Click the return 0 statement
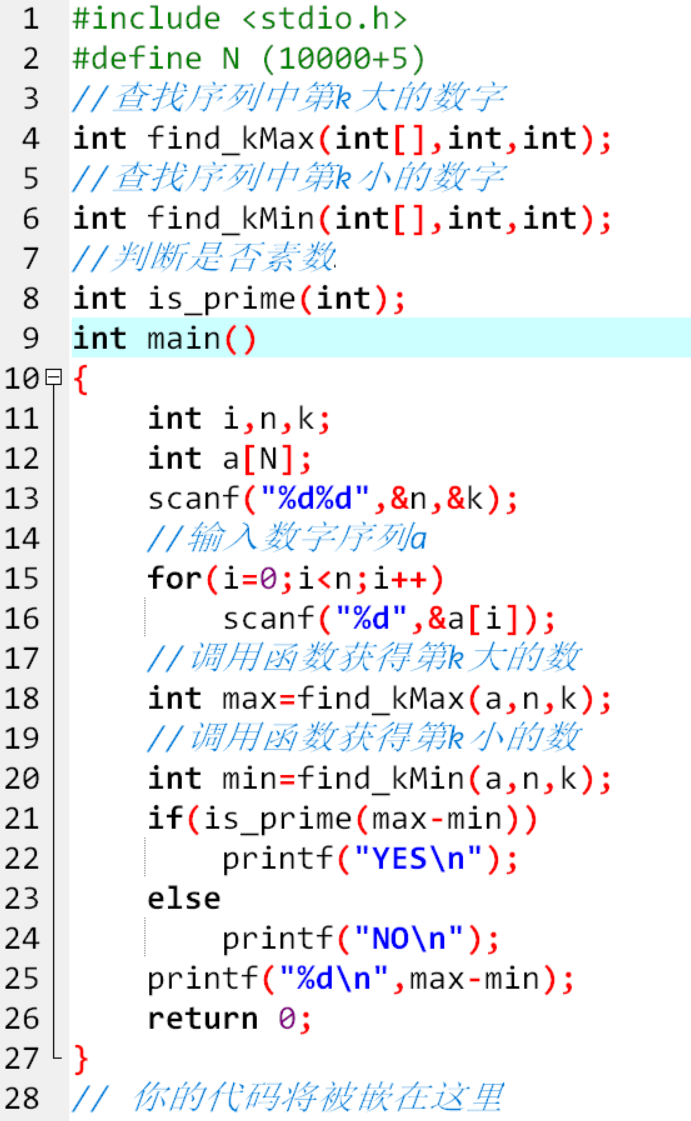Viewport: 691px width, 1121px height. click(230, 1019)
